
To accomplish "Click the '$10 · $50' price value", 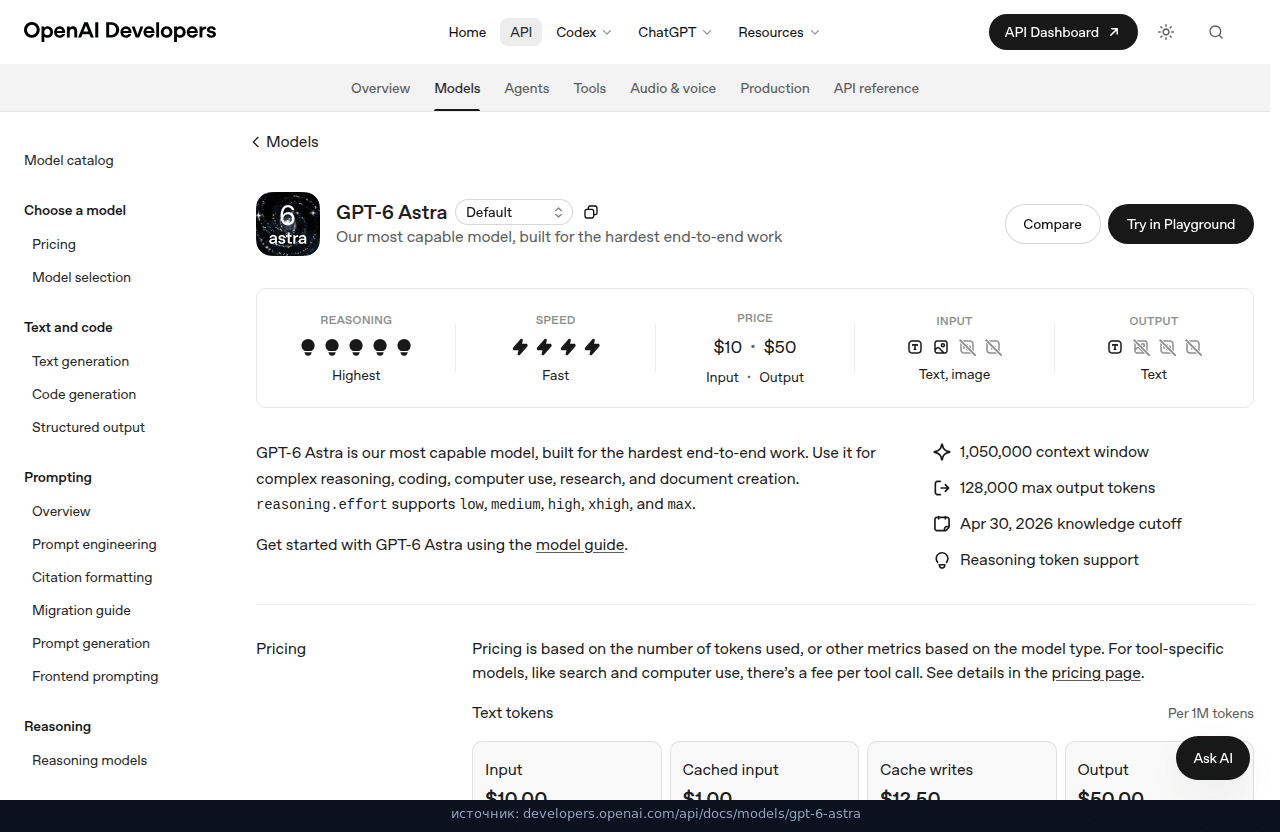I will 755,347.
